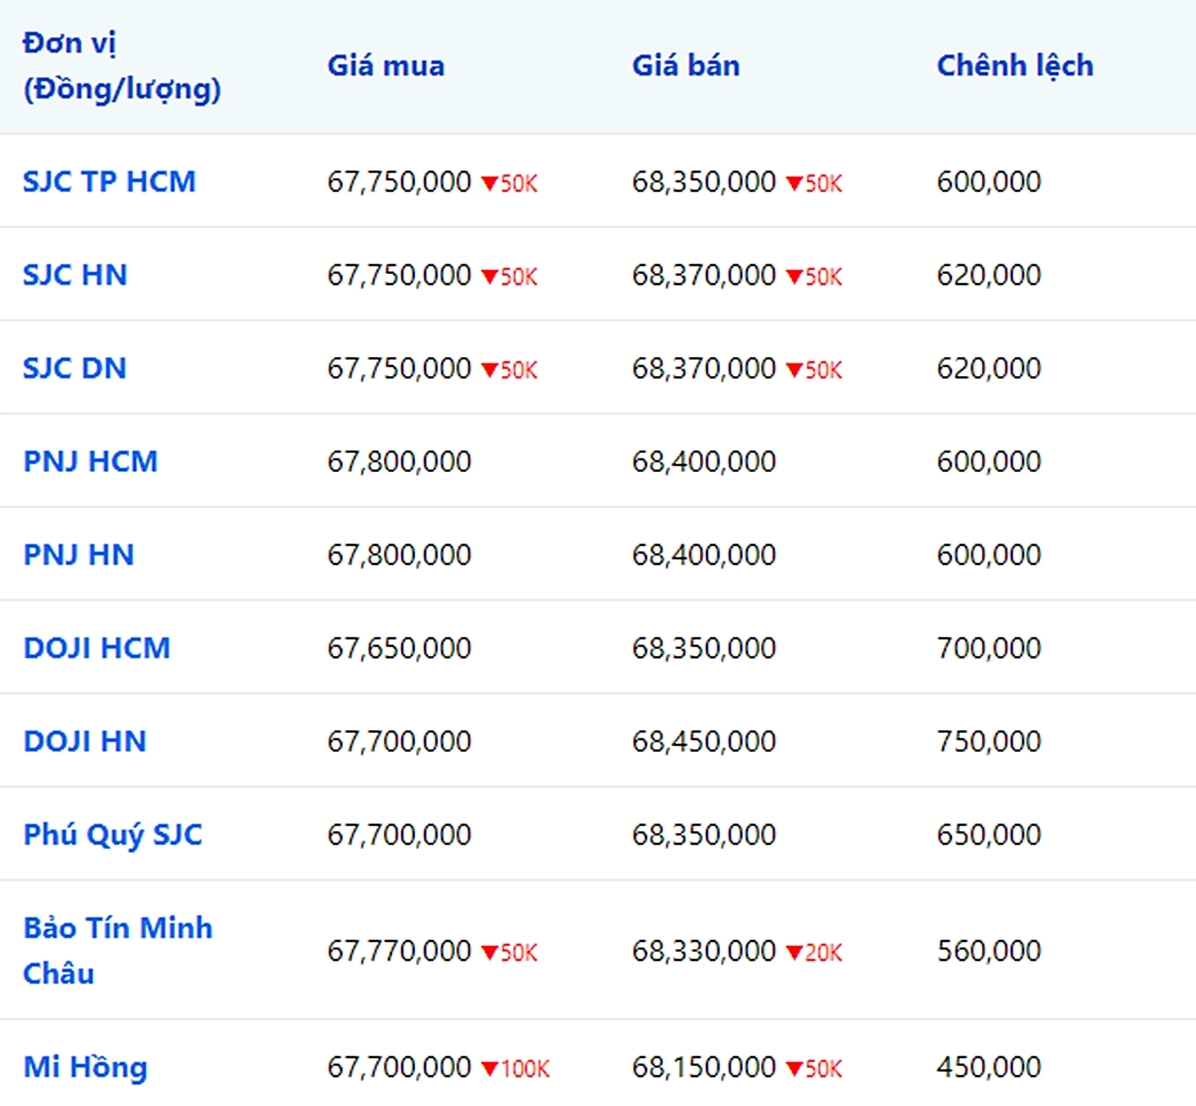Click the 20K decrease indicator for Bảo Tín Minh Châu
The width and height of the screenshot is (1196, 1106).
click(x=814, y=953)
